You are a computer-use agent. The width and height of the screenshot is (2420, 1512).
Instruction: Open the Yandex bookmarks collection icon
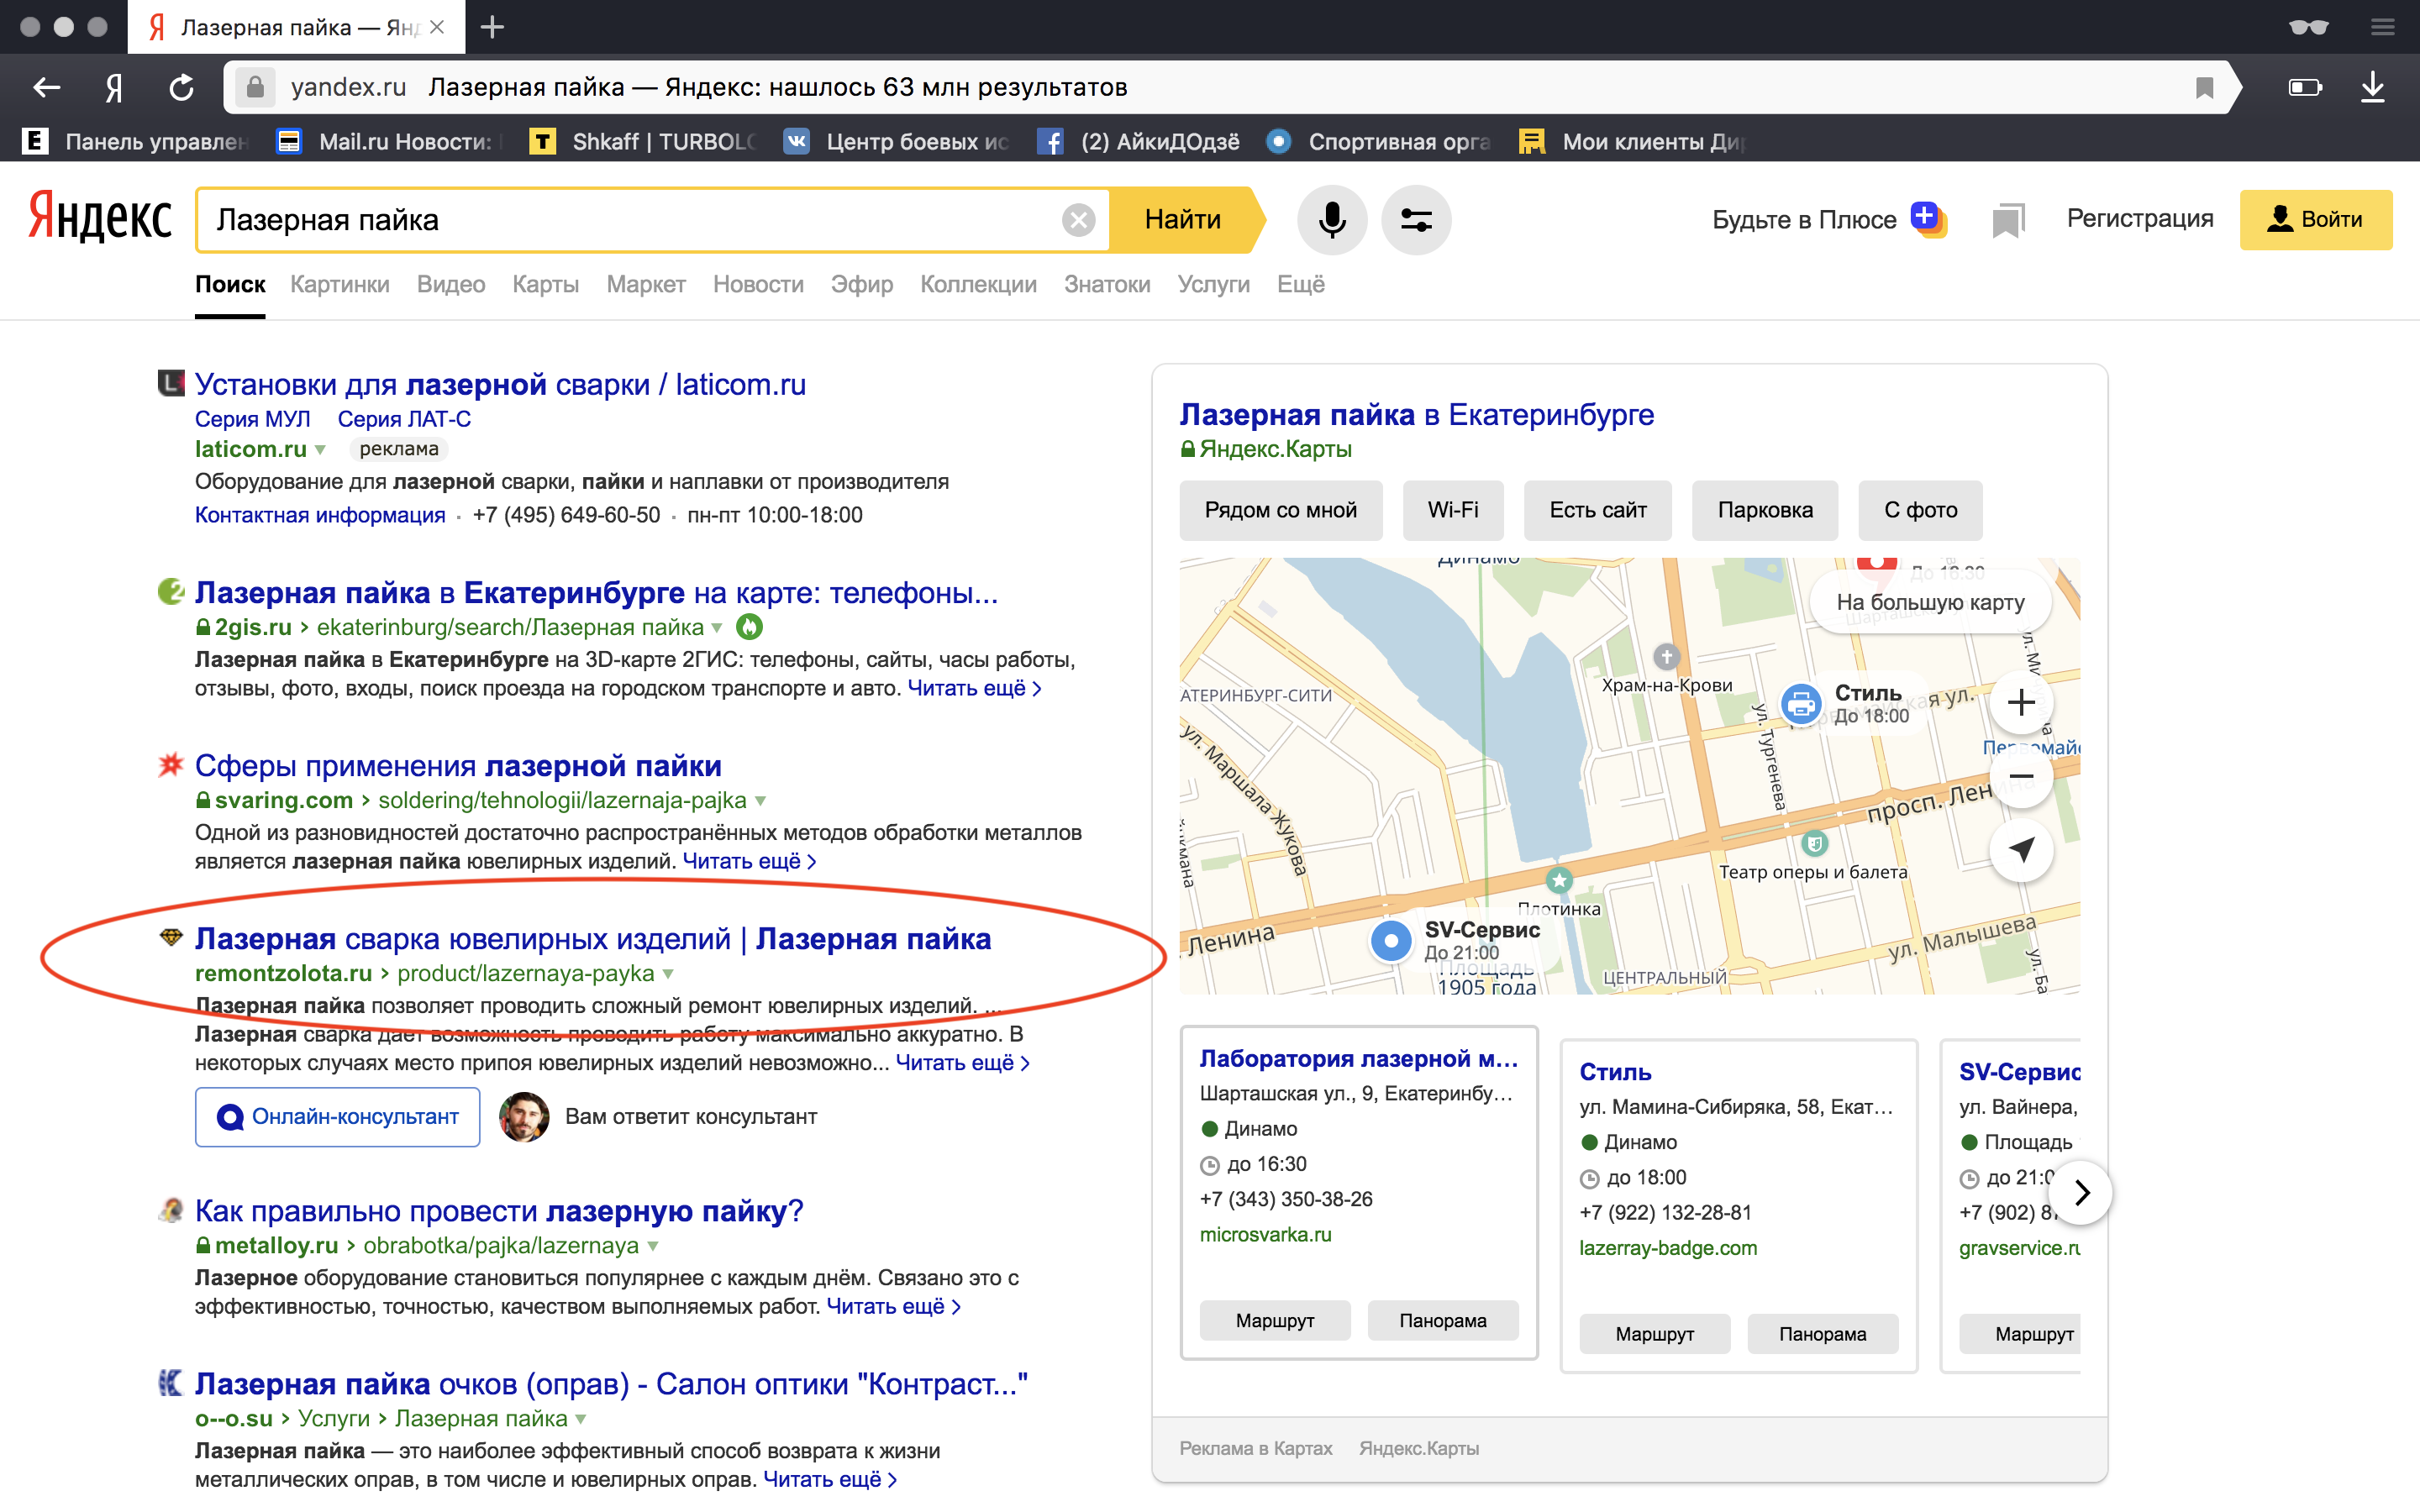[2007, 220]
